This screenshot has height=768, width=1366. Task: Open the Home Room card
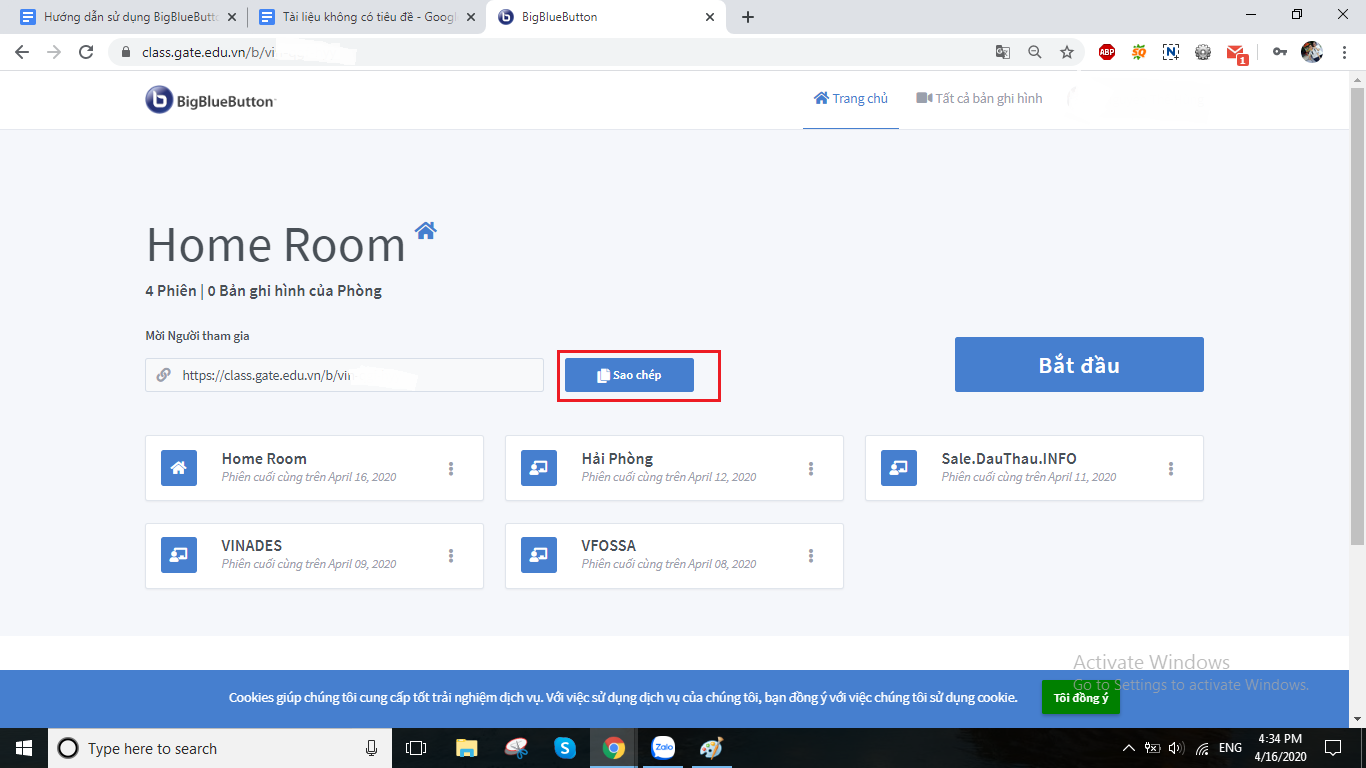314,467
